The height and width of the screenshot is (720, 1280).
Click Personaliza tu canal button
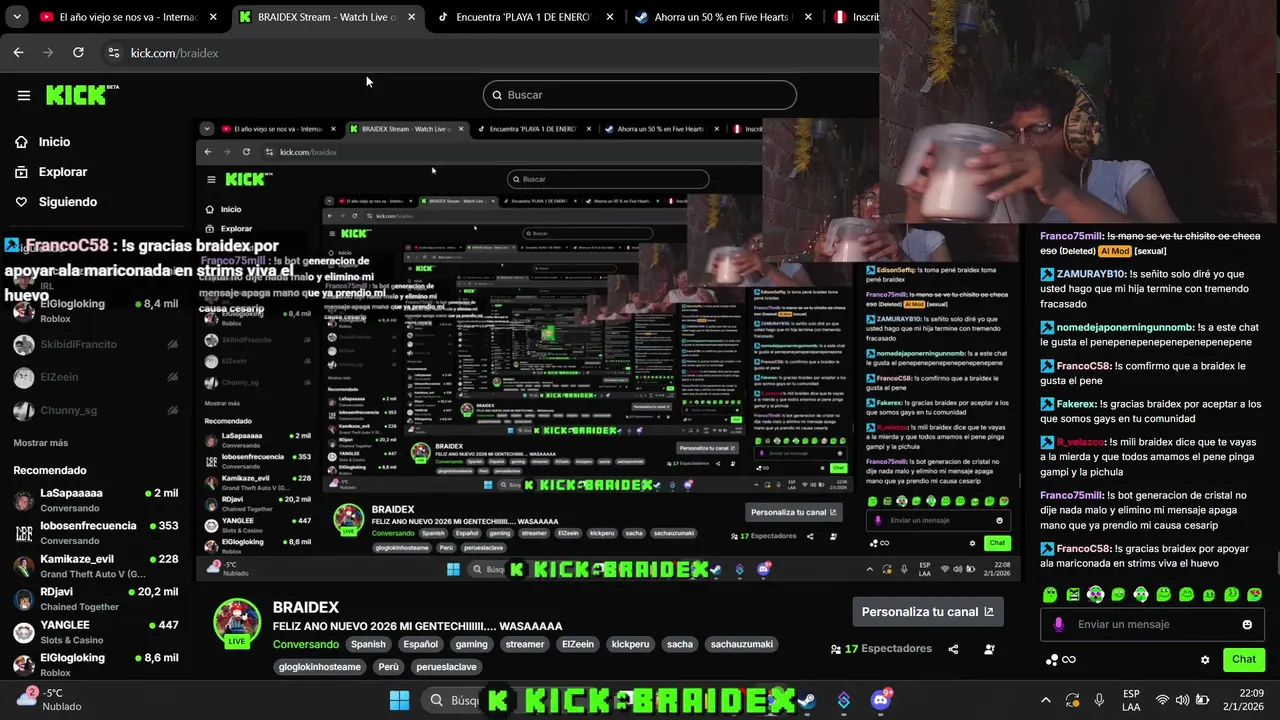(x=928, y=612)
